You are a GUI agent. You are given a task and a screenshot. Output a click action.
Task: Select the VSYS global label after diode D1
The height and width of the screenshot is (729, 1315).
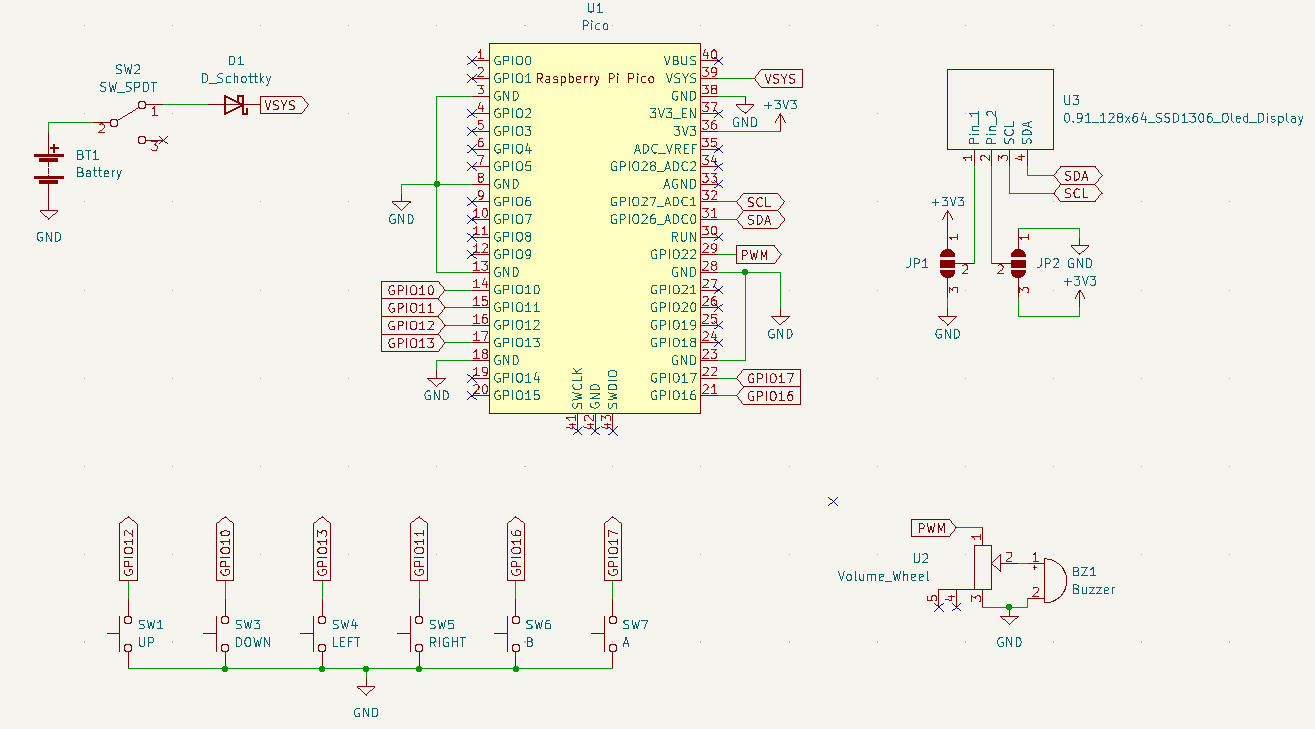(285, 104)
